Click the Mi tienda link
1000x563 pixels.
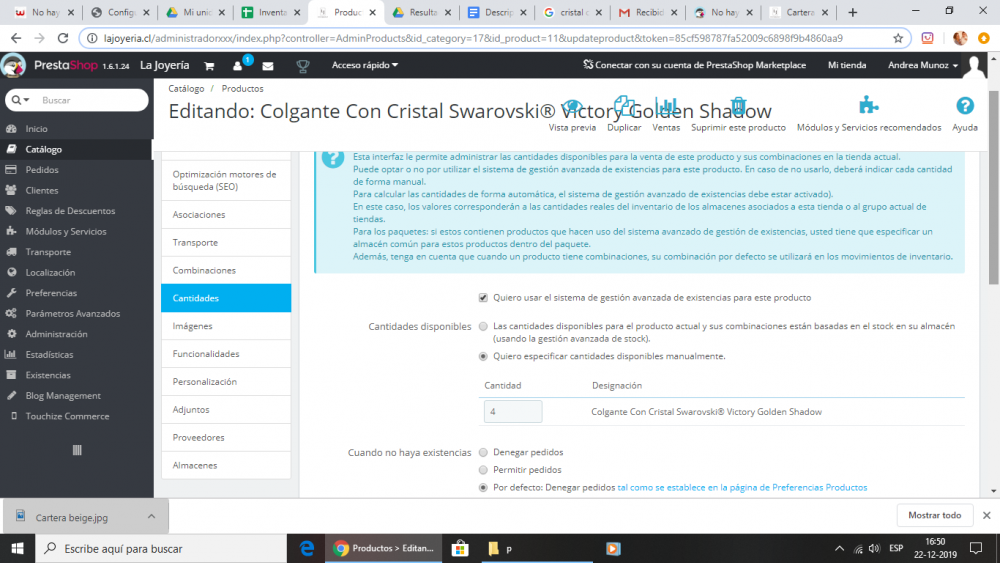[x=847, y=65]
